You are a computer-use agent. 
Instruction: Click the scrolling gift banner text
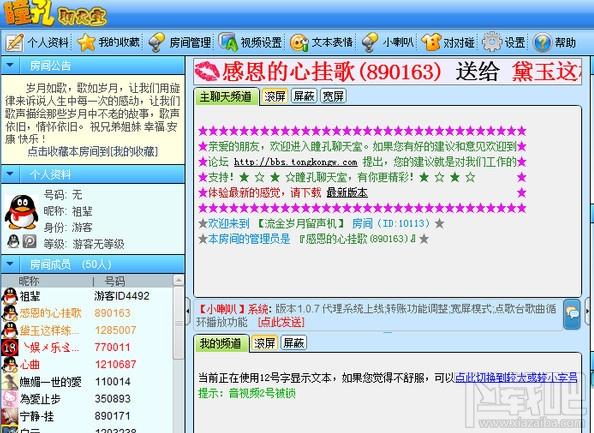388,71
